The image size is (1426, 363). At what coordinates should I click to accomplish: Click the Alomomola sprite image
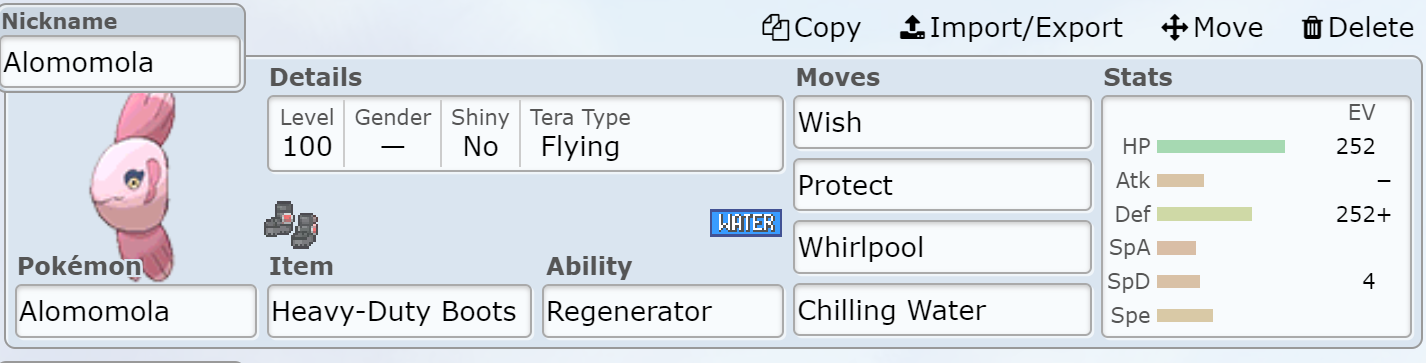[133, 185]
